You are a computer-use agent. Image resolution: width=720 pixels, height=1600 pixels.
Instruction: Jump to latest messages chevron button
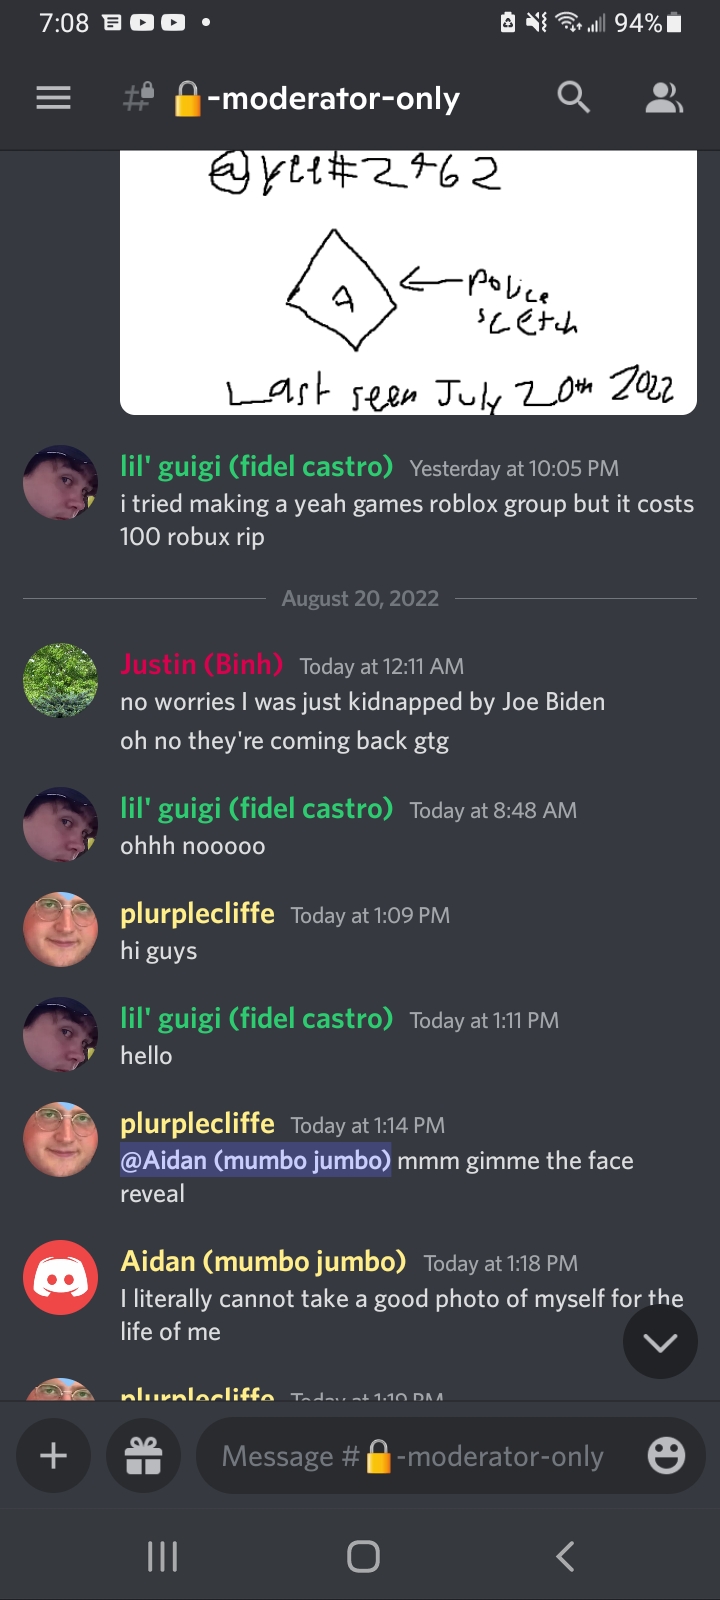660,1342
